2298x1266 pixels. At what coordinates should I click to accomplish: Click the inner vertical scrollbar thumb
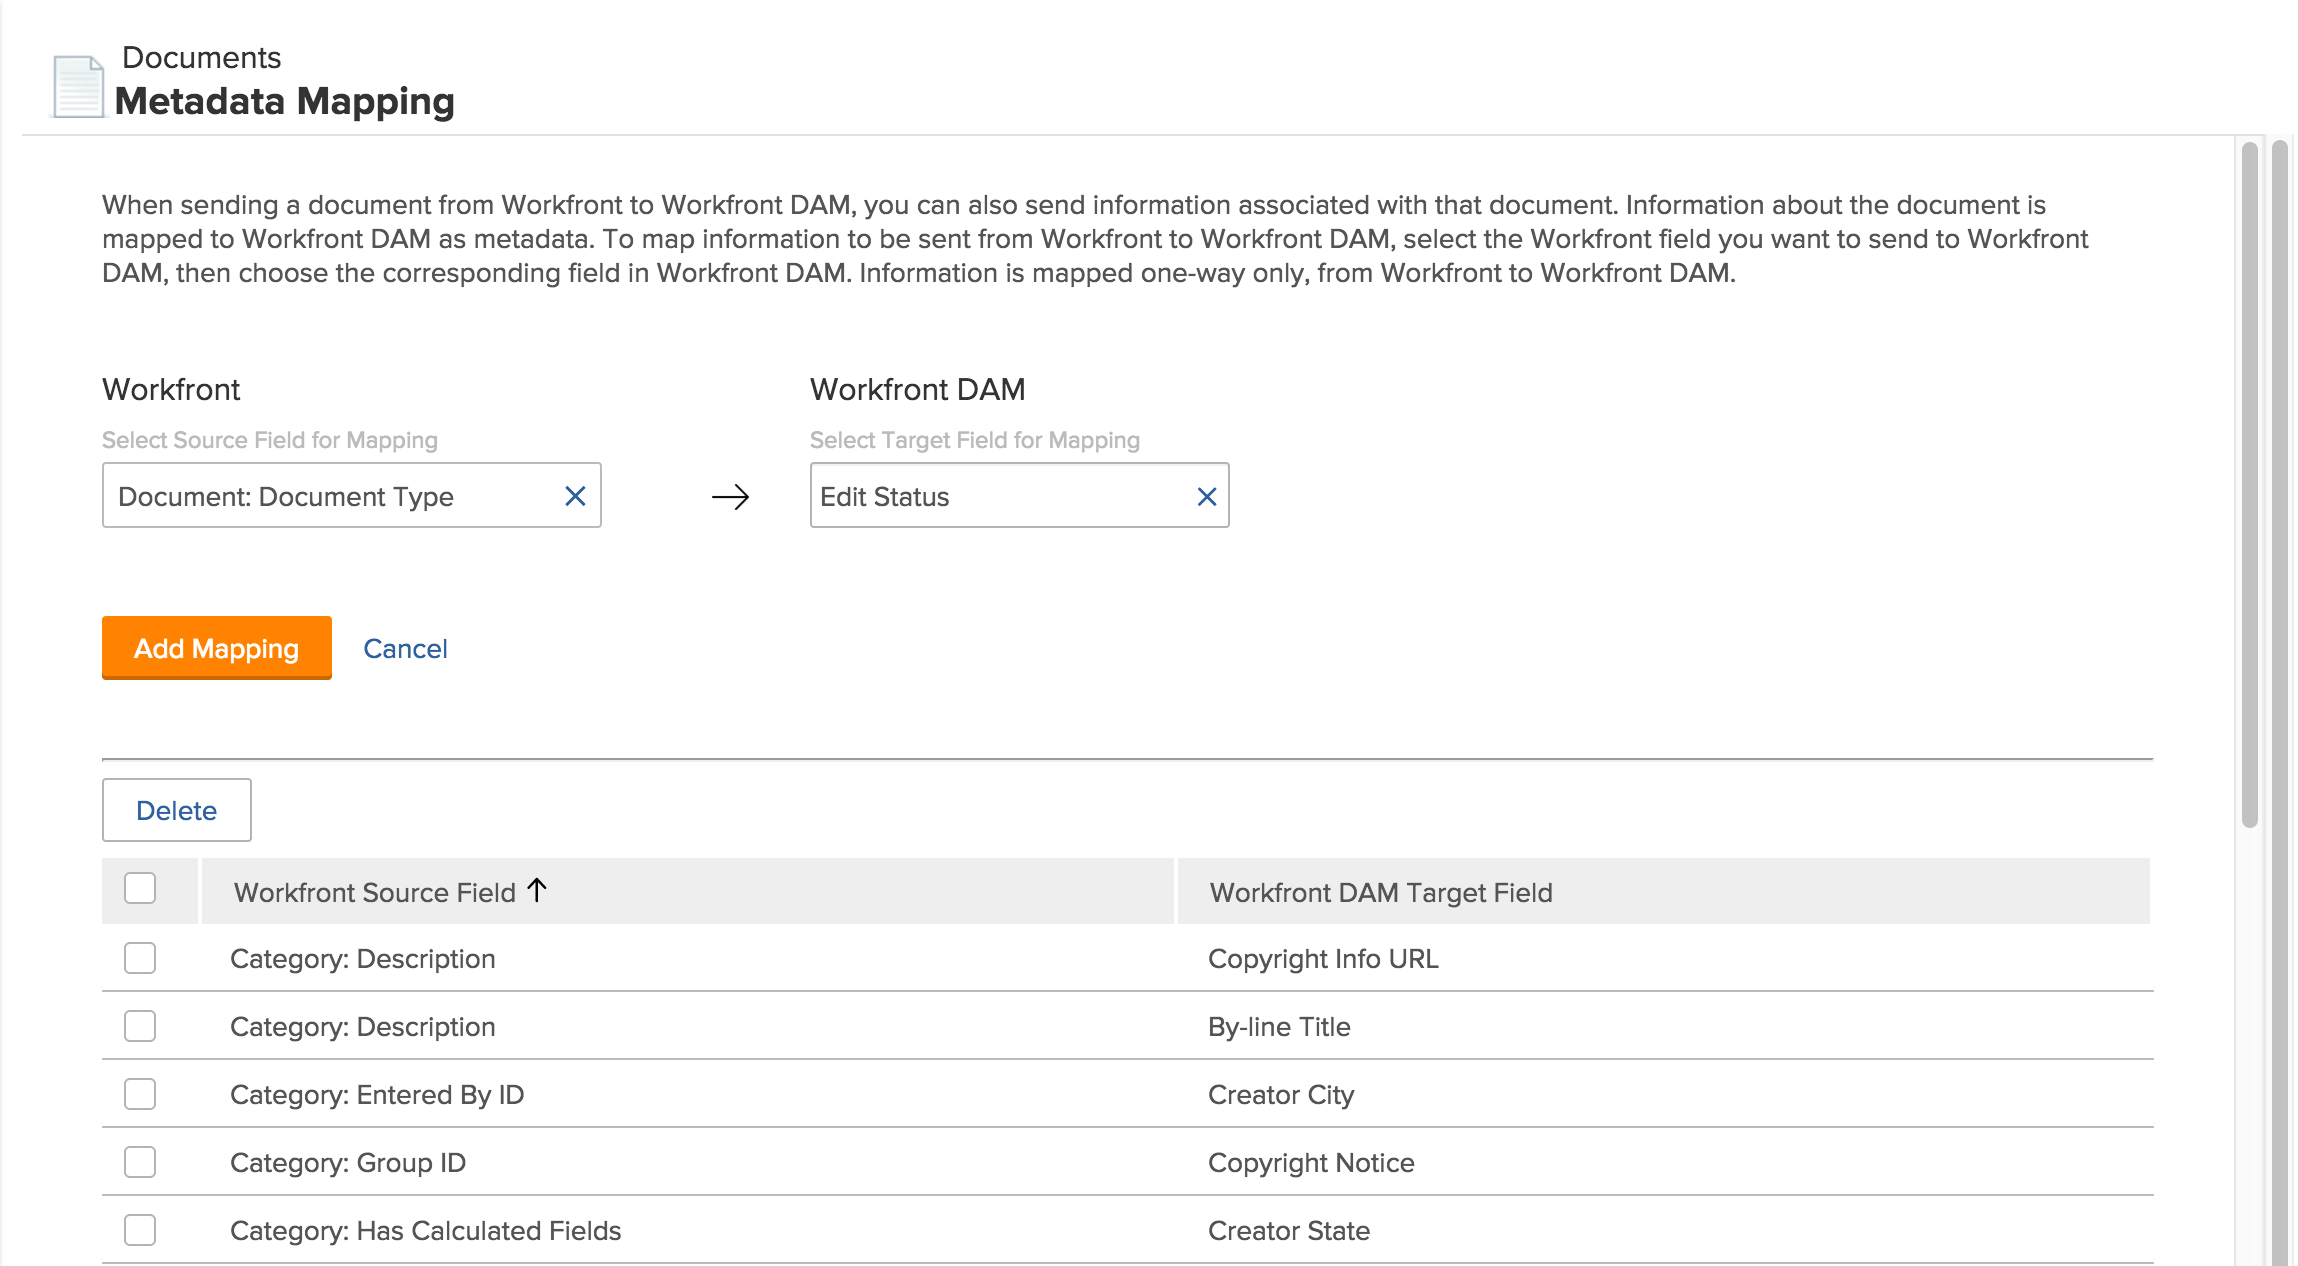tap(2249, 485)
